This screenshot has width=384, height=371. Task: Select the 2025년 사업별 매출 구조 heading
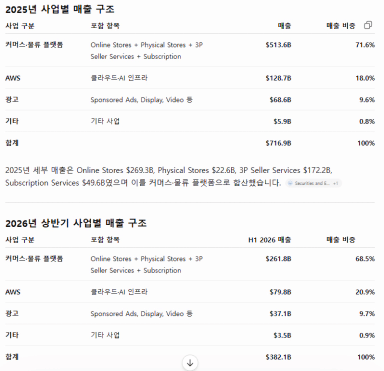point(60,9)
